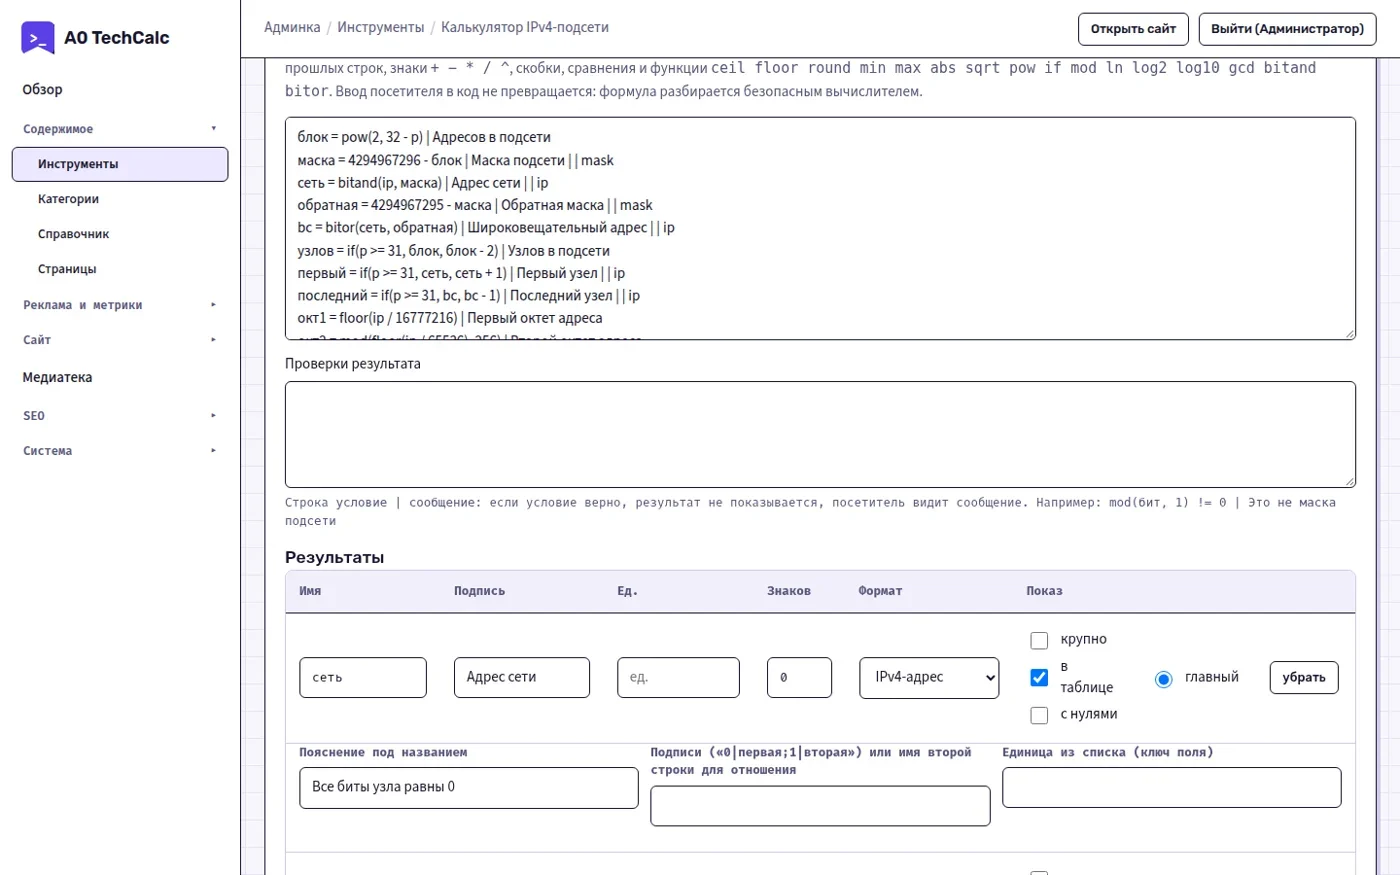This screenshot has width=1400, height=875.
Task: Remove the result row with "убрать"
Action: [x=1304, y=678]
